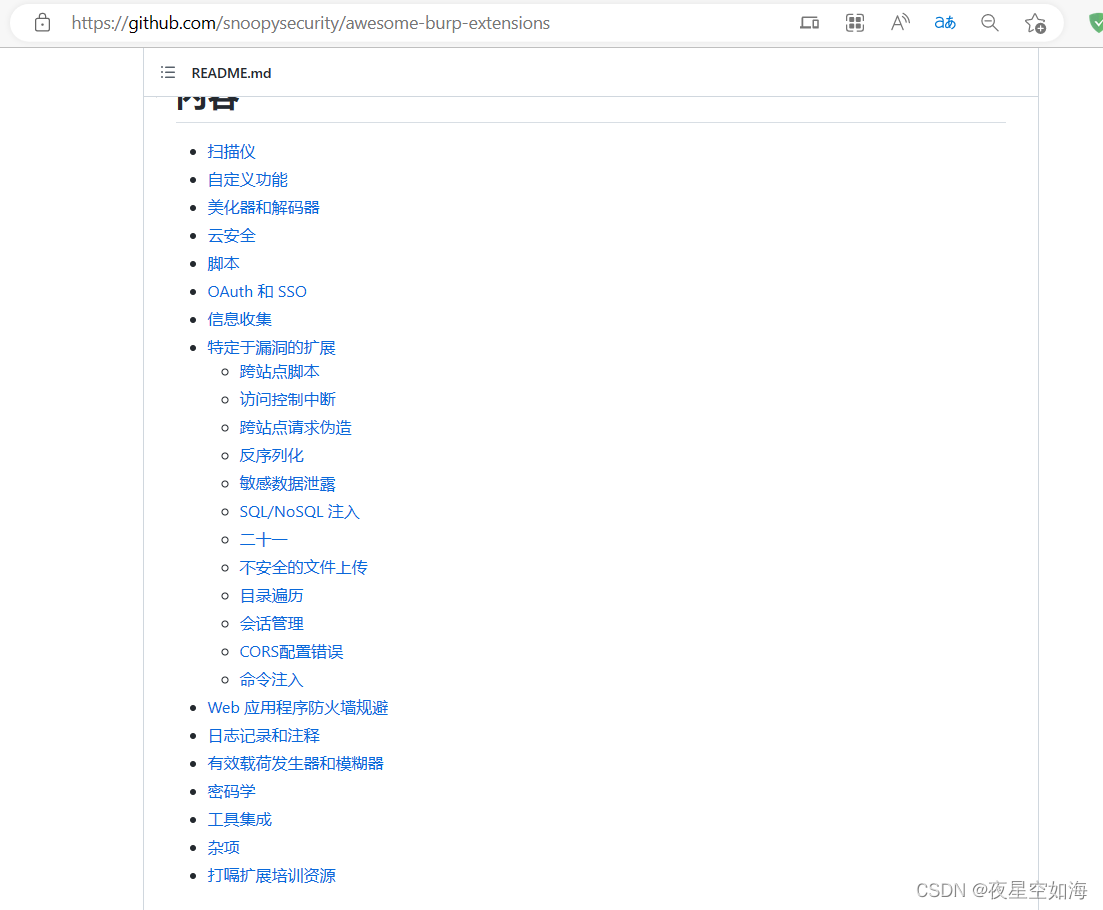Open 跨站点请求伪造 link
This screenshot has width=1103, height=910.
[295, 428]
